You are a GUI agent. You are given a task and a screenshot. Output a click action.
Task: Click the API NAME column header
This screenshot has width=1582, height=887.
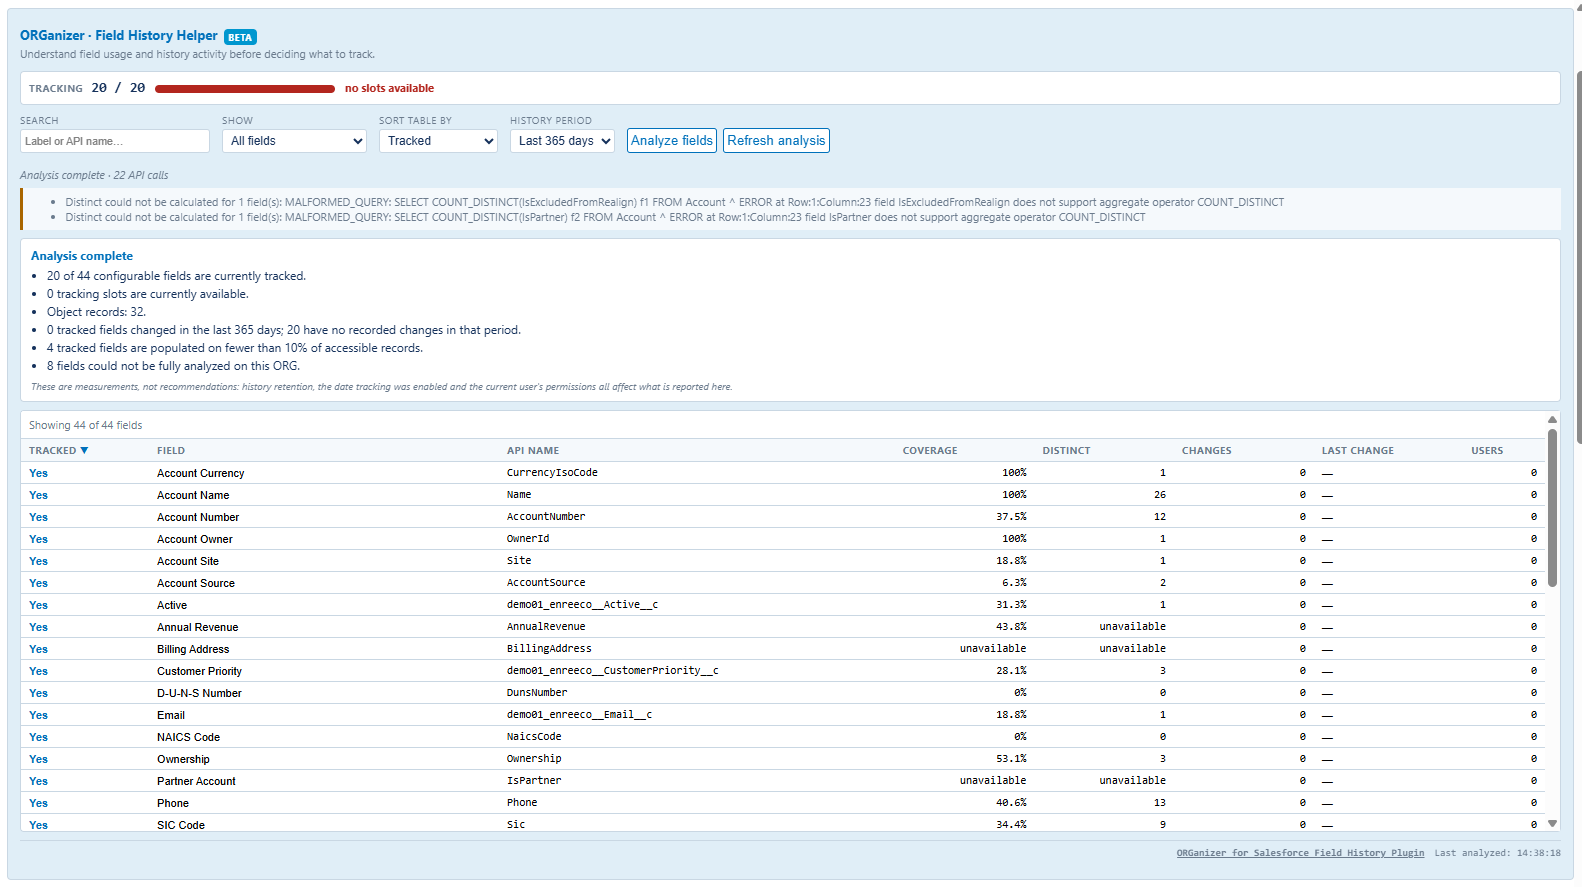pos(533,451)
